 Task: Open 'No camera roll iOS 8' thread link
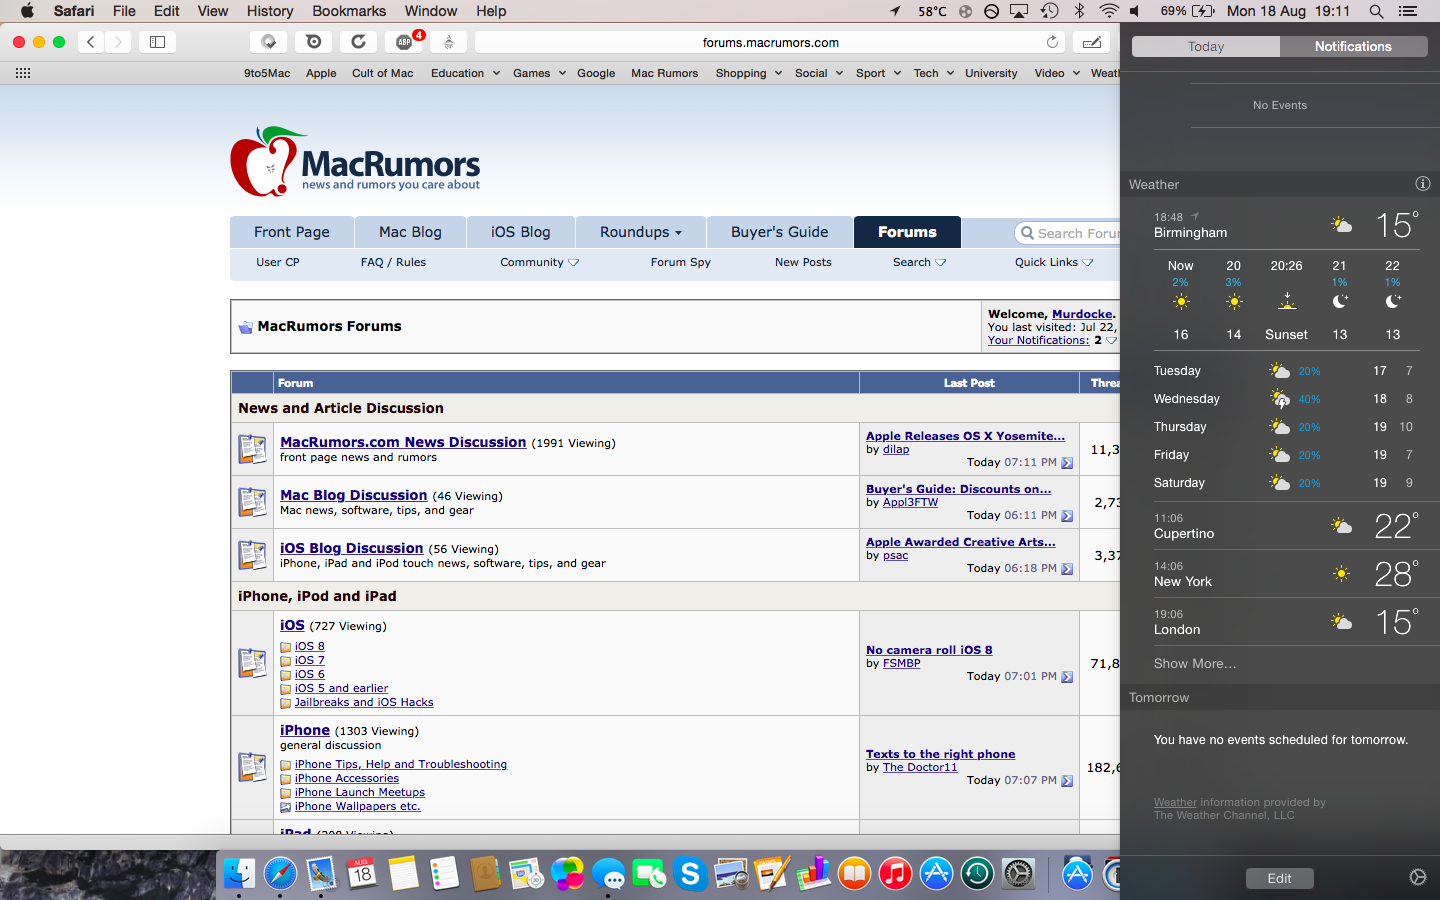click(929, 650)
